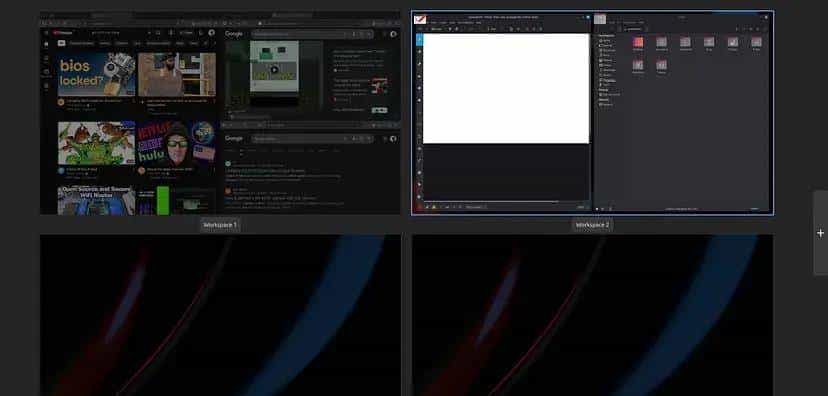Select the file manager window in Workspace 2
Image resolution: width=828 pixels, height=396 pixels.
pyautogui.click(x=682, y=113)
